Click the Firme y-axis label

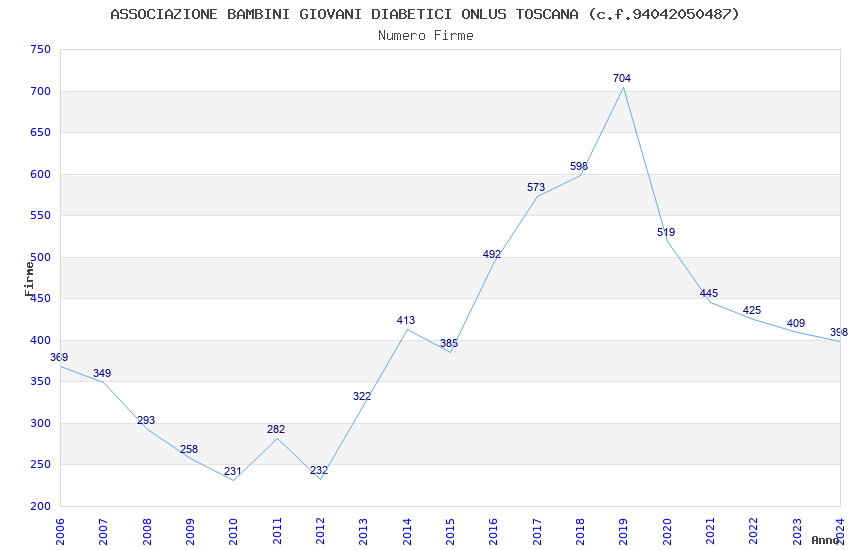coord(29,279)
